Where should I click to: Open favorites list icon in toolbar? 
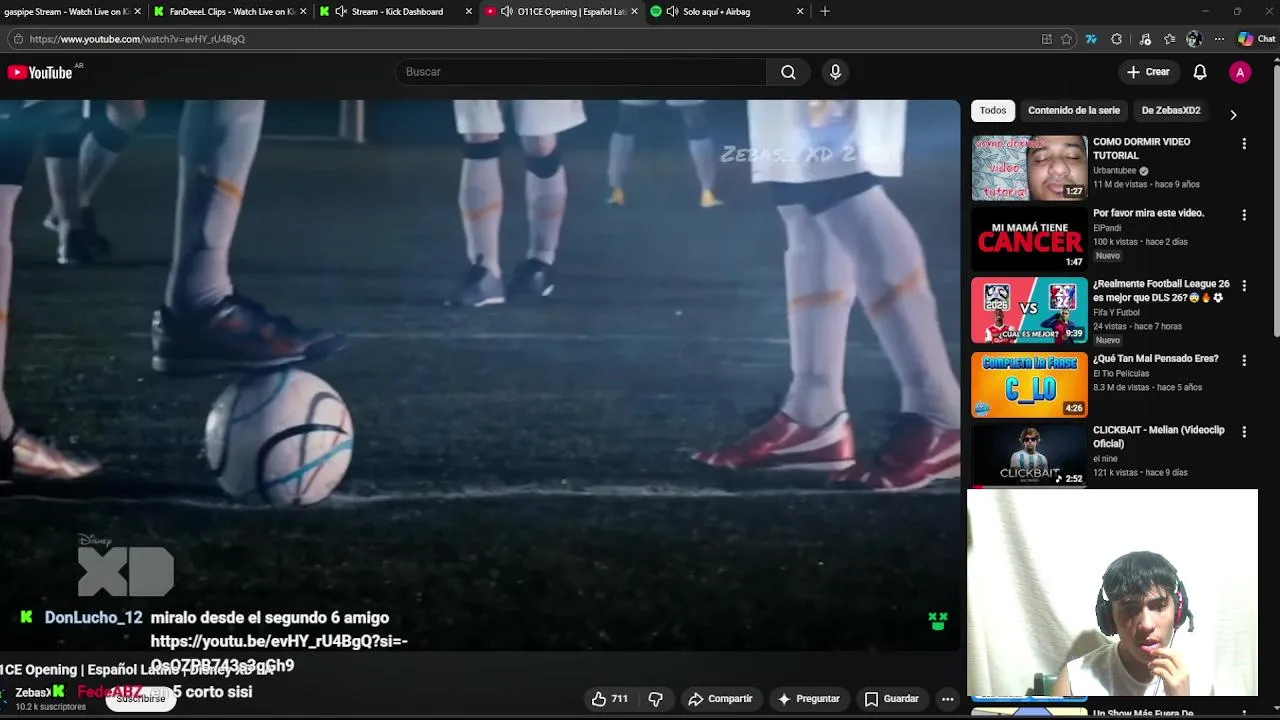click(1169, 39)
